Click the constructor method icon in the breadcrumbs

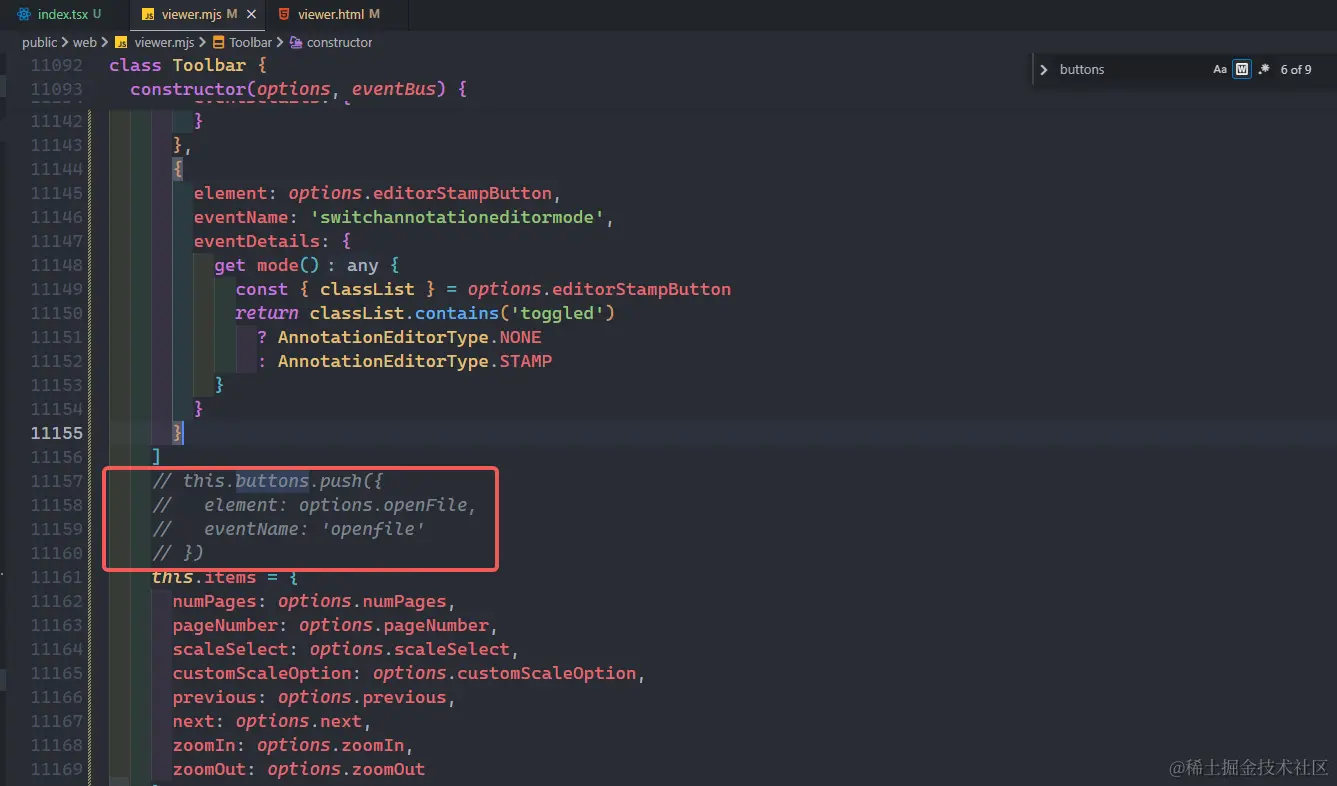tap(294, 42)
